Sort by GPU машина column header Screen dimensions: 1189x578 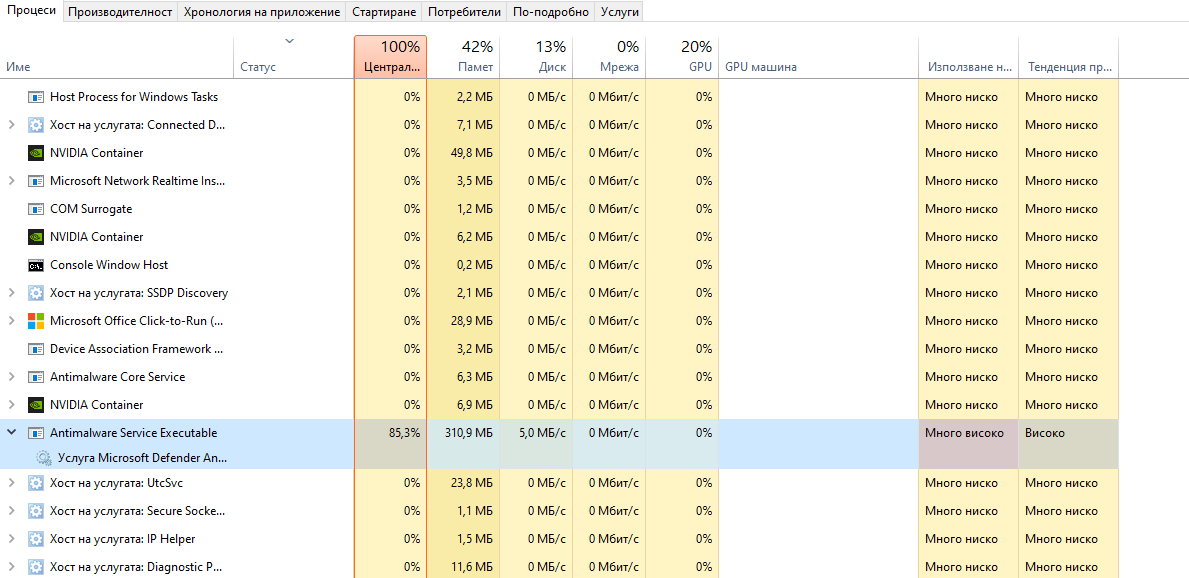click(x=818, y=56)
